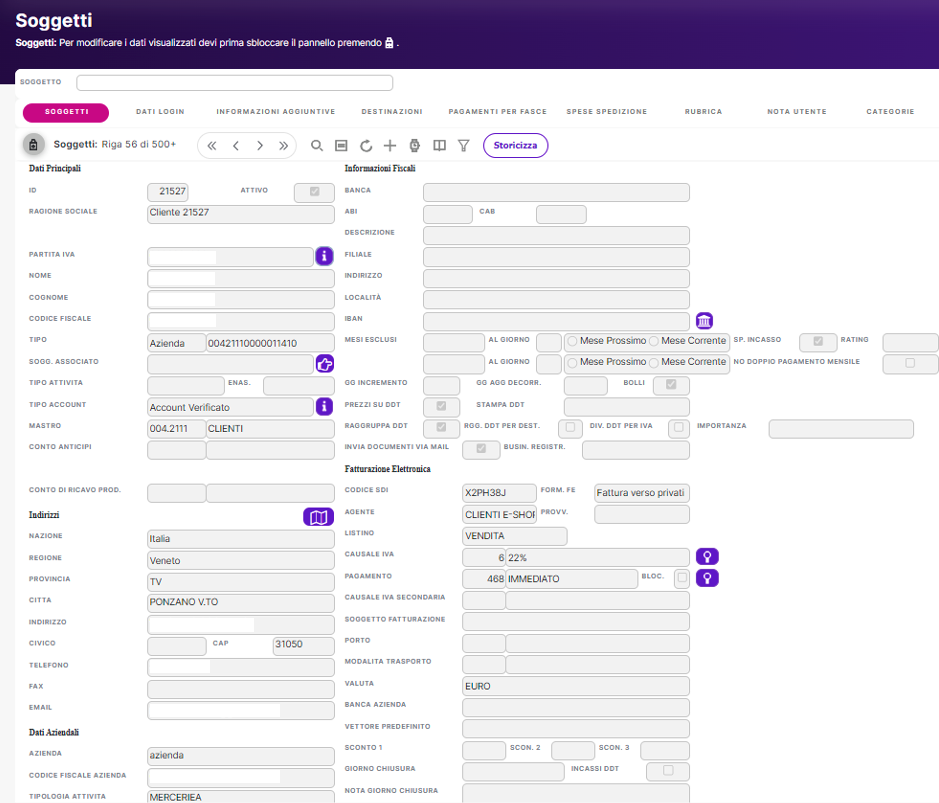Go to the previous record
Screen dimensions: 939x803
pyautogui.click(x=236, y=146)
